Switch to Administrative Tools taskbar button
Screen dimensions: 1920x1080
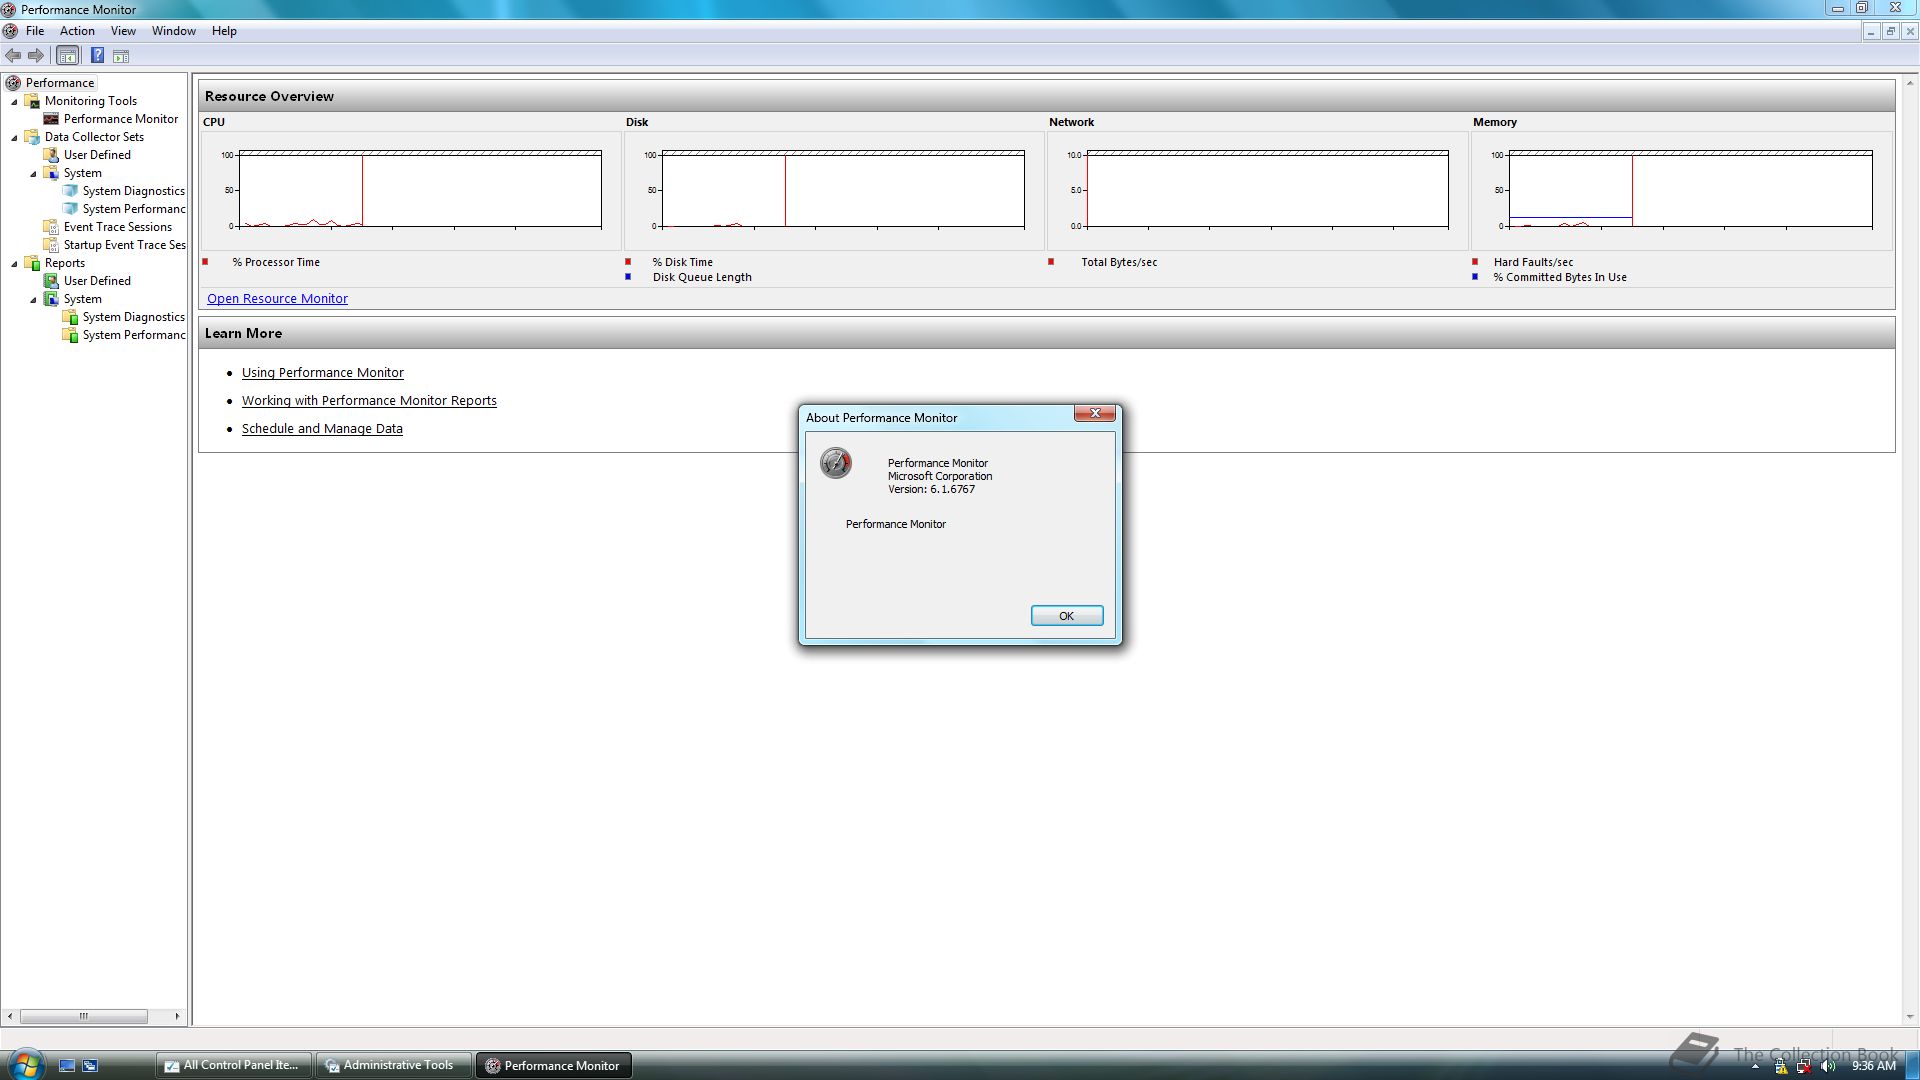(392, 1066)
